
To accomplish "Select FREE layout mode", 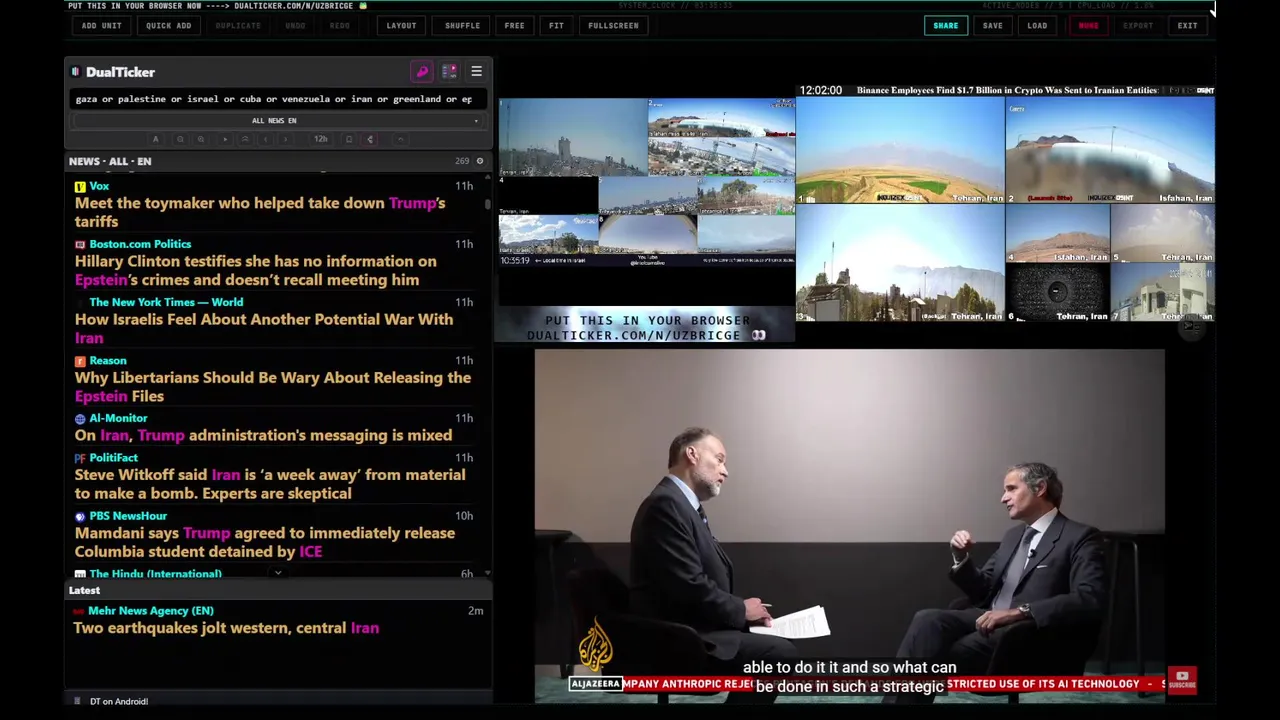I will 514,26.
